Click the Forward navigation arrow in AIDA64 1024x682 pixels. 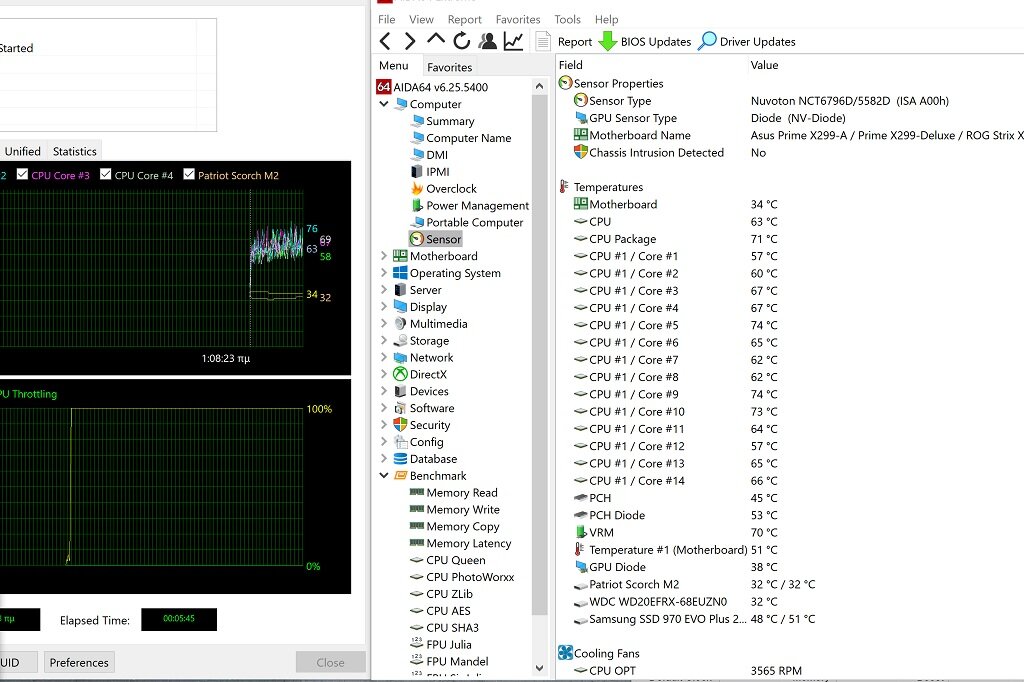tap(409, 41)
